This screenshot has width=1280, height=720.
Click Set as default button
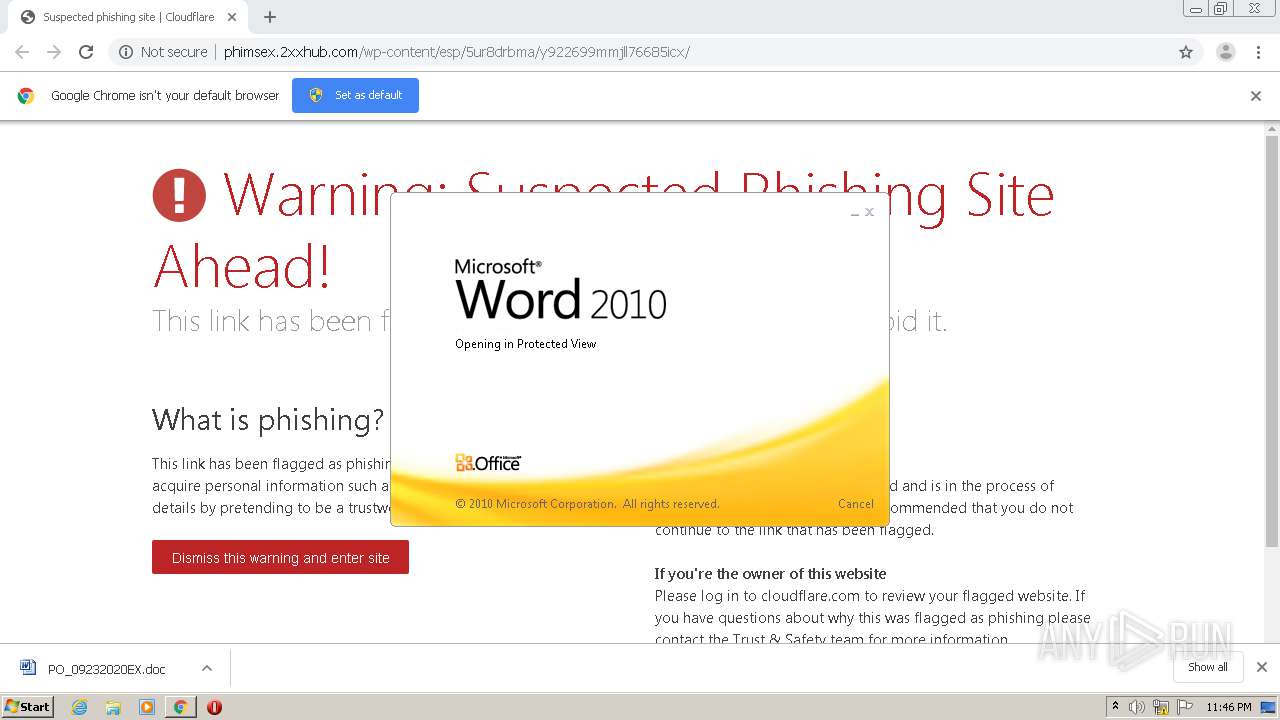(355, 95)
